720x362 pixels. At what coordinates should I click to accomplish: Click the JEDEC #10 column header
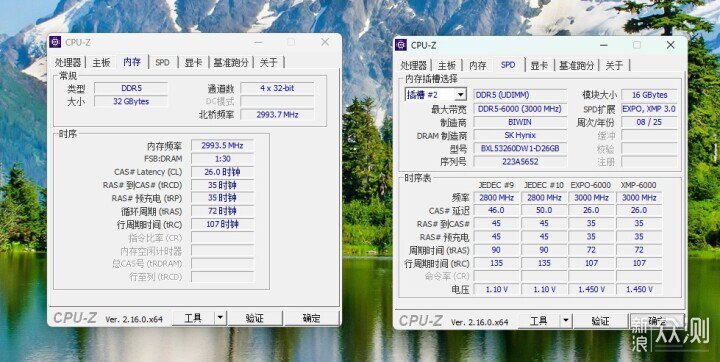tap(544, 185)
